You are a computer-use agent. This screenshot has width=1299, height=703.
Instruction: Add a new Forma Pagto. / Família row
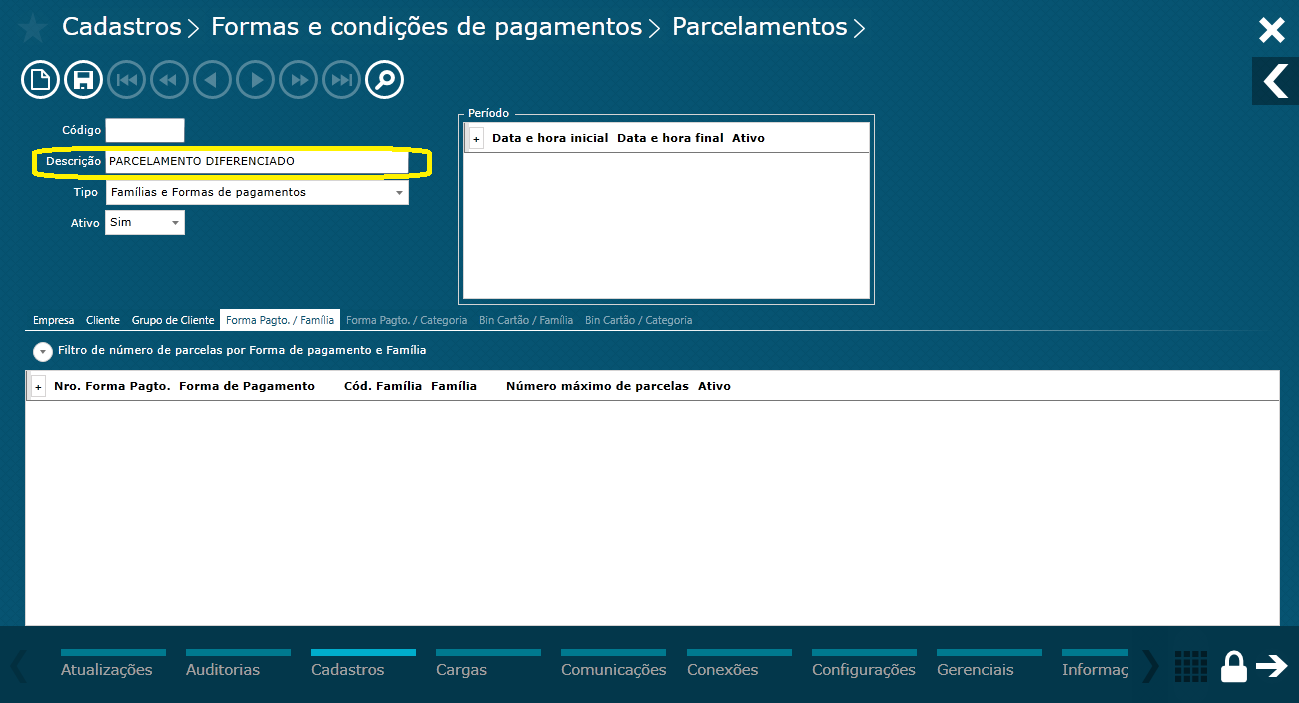38,386
